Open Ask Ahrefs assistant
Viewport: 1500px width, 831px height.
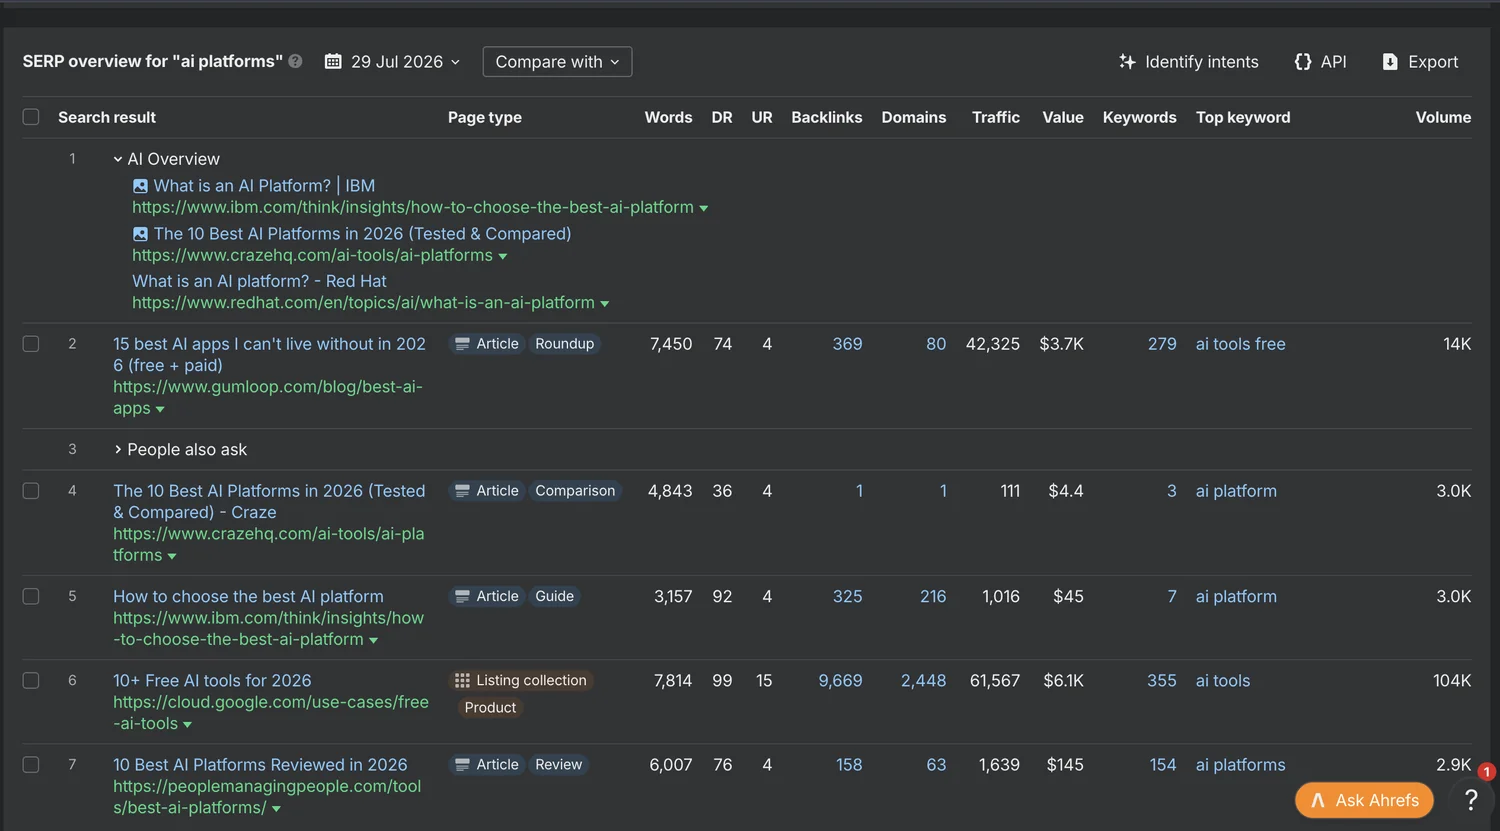[x=1364, y=800]
